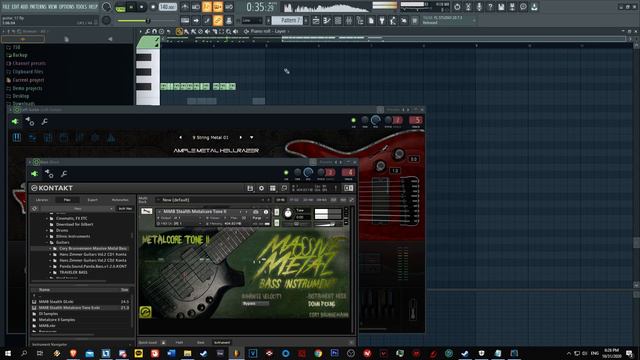The image size is (640, 360).
Task: Select the zoom tool in piano roll toolbar
Action: [x=229, y=31]
